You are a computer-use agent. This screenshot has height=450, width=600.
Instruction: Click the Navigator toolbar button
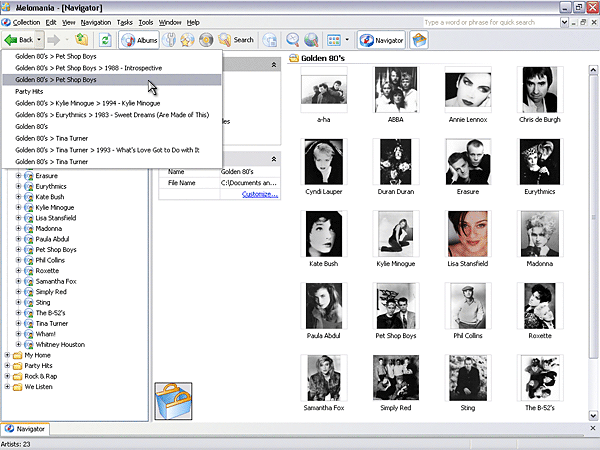(382, 40)
